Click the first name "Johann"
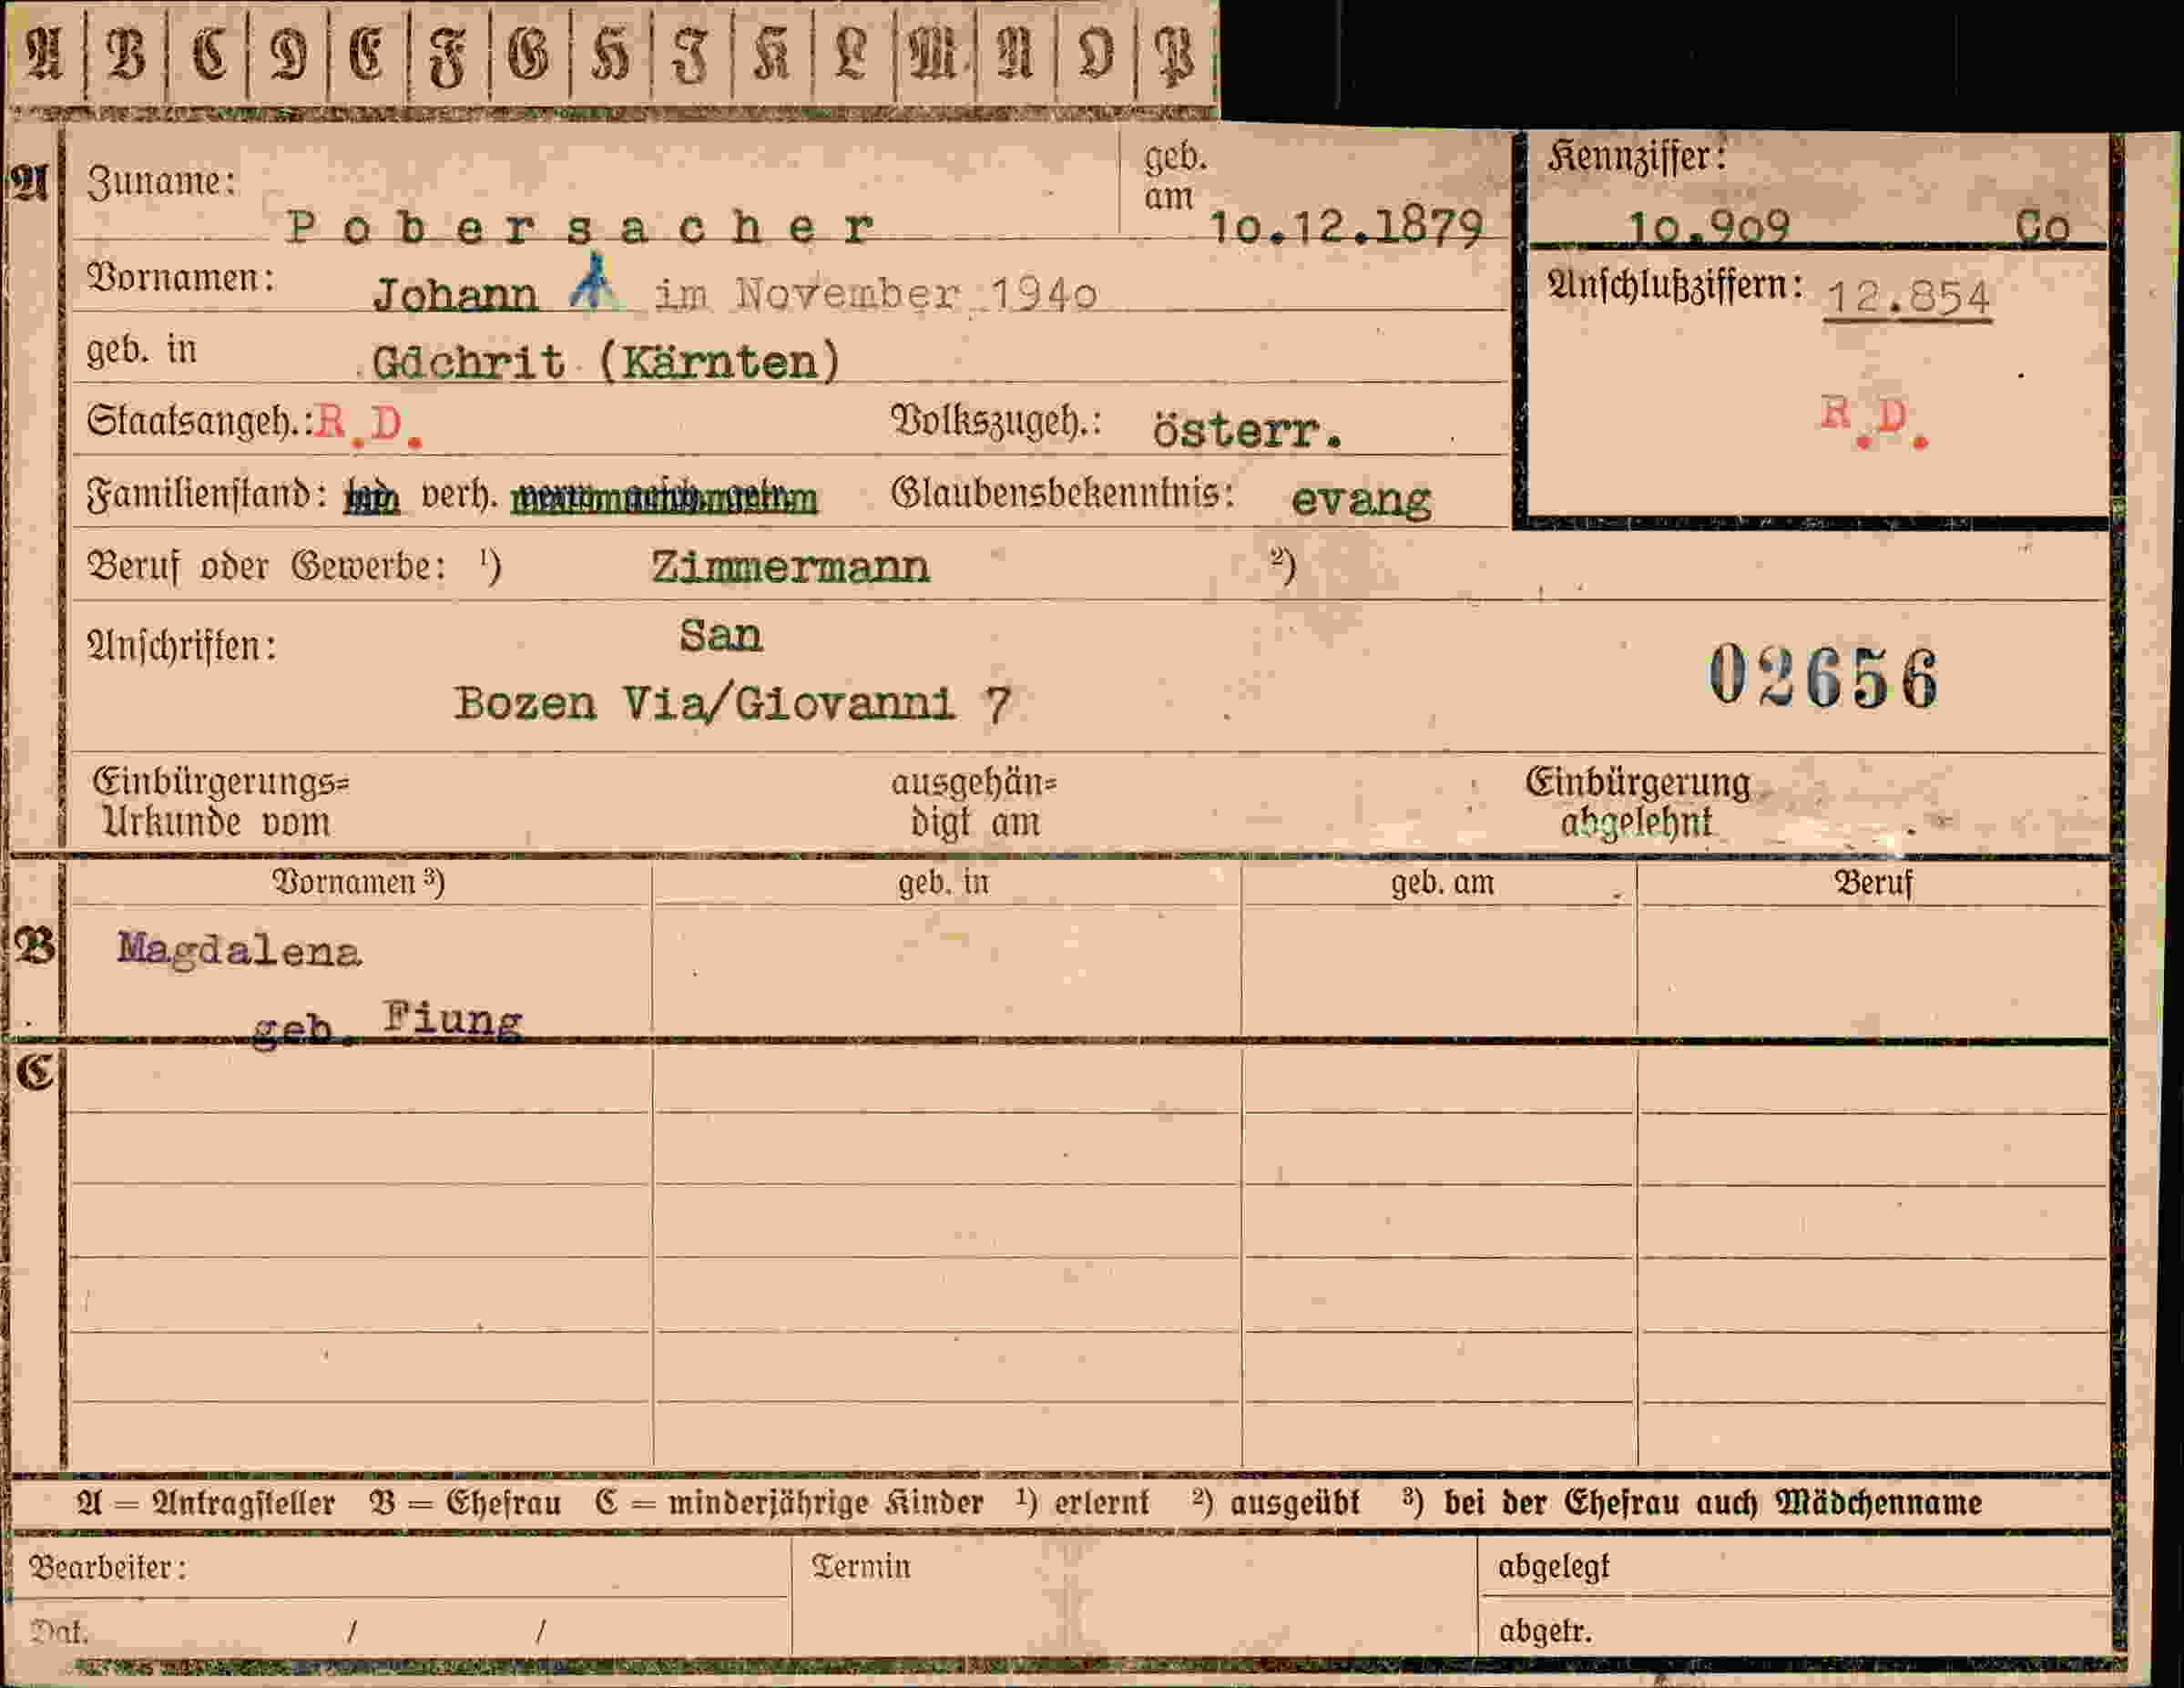2184x1688 pixels. point(455,295)
